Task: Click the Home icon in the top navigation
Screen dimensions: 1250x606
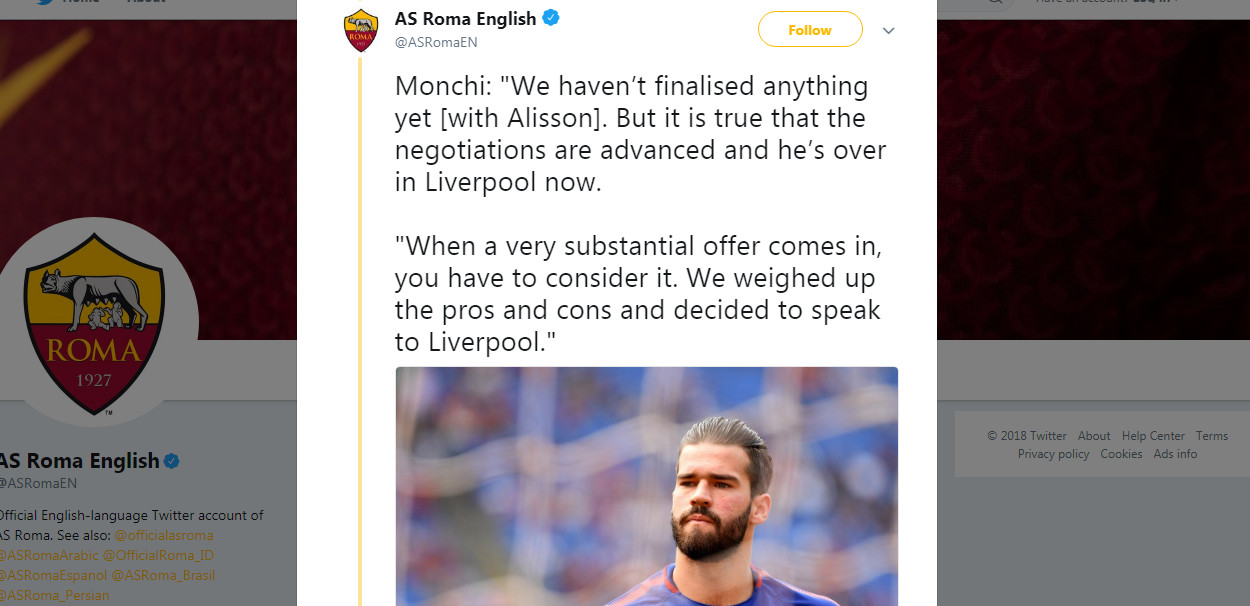Action: pyautogui.click(x=80, y=3)
